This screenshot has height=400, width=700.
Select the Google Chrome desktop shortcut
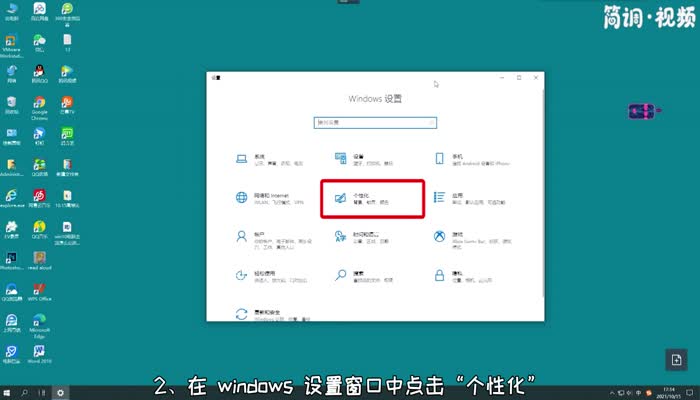click(x=39, y=108)
